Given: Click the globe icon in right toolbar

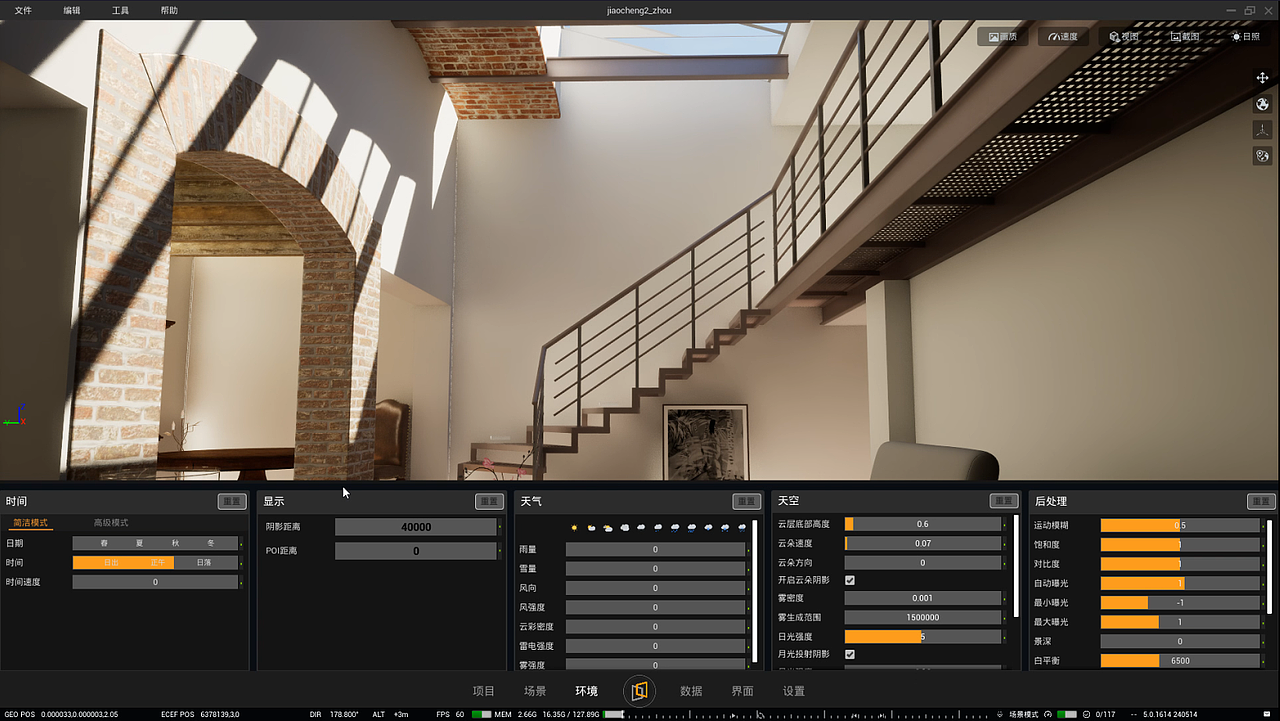Looking at the screenshot, I should point(1262,104).
